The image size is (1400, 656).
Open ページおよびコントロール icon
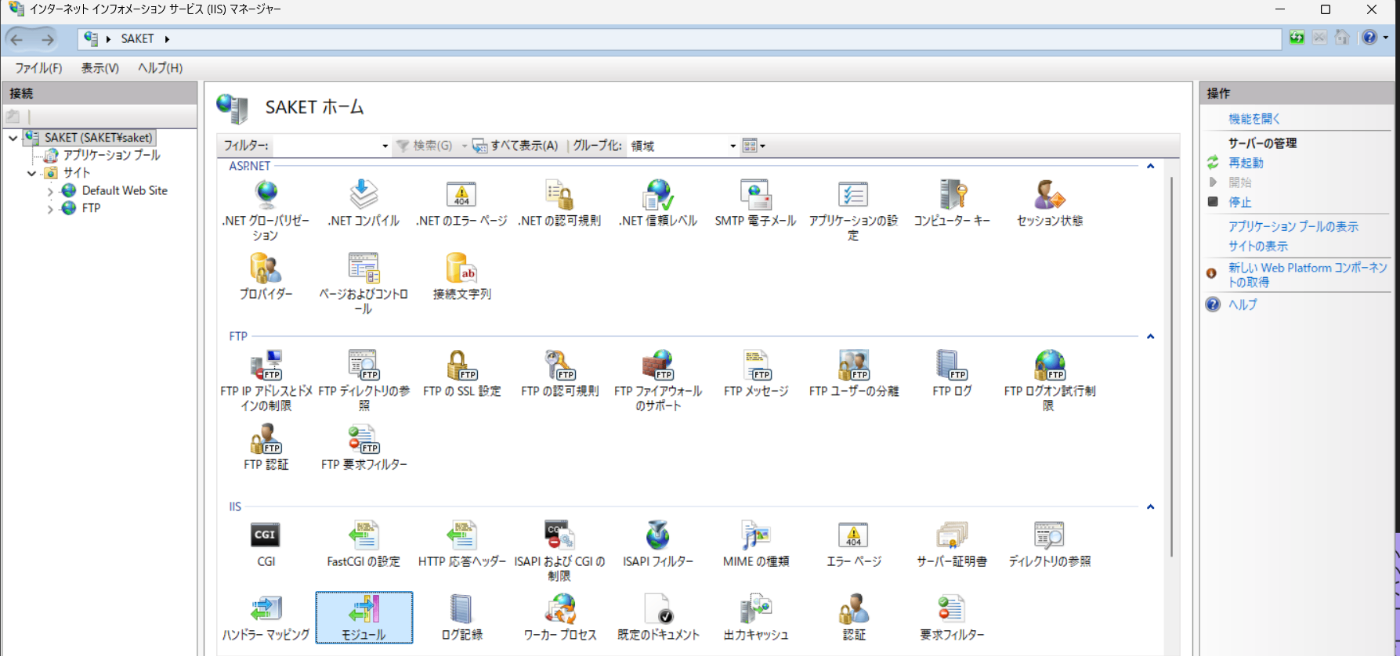[363, 284]
